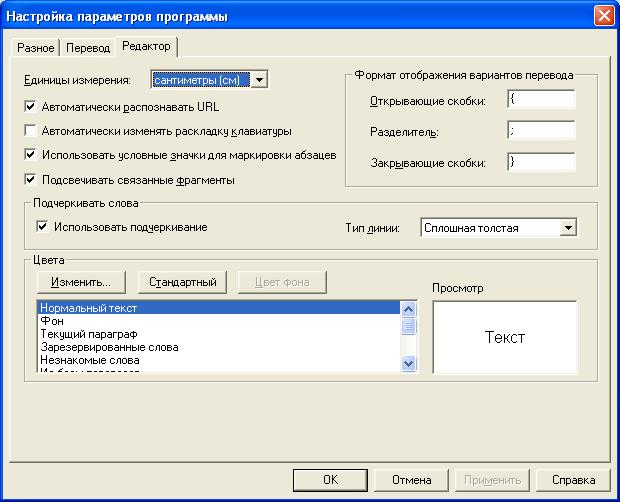Click the colors list scroll down arrow
The width and height of the screenshot is (620, 502).
[408, 363]
